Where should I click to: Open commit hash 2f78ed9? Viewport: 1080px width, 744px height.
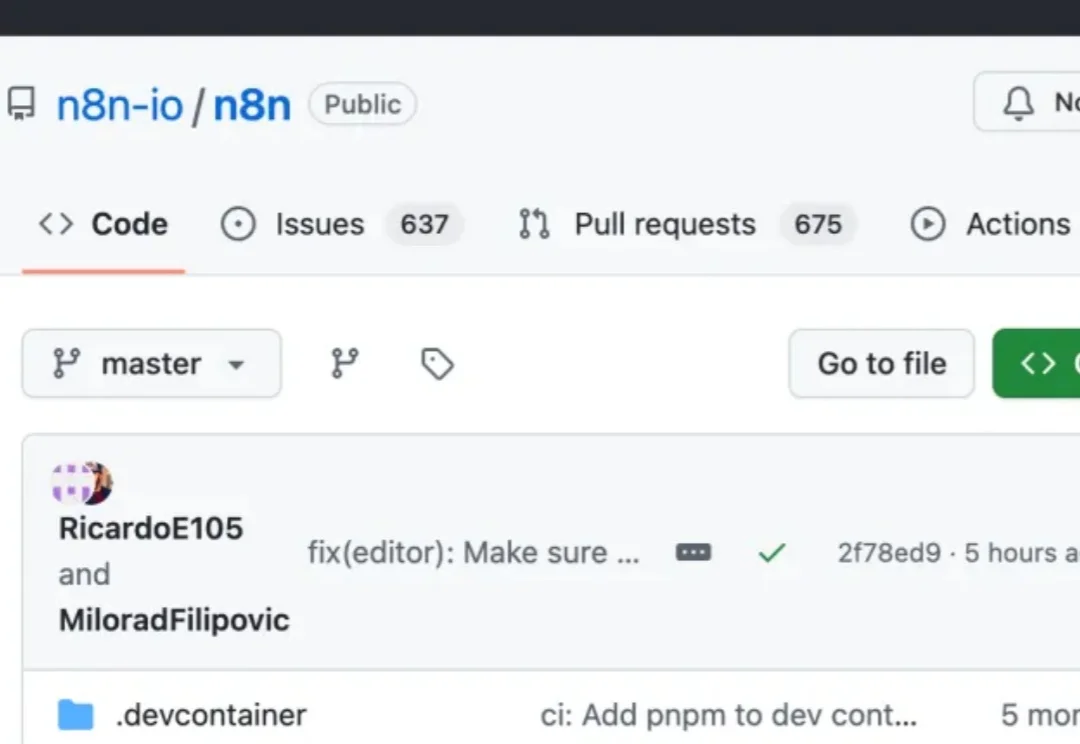click(889, 553)
